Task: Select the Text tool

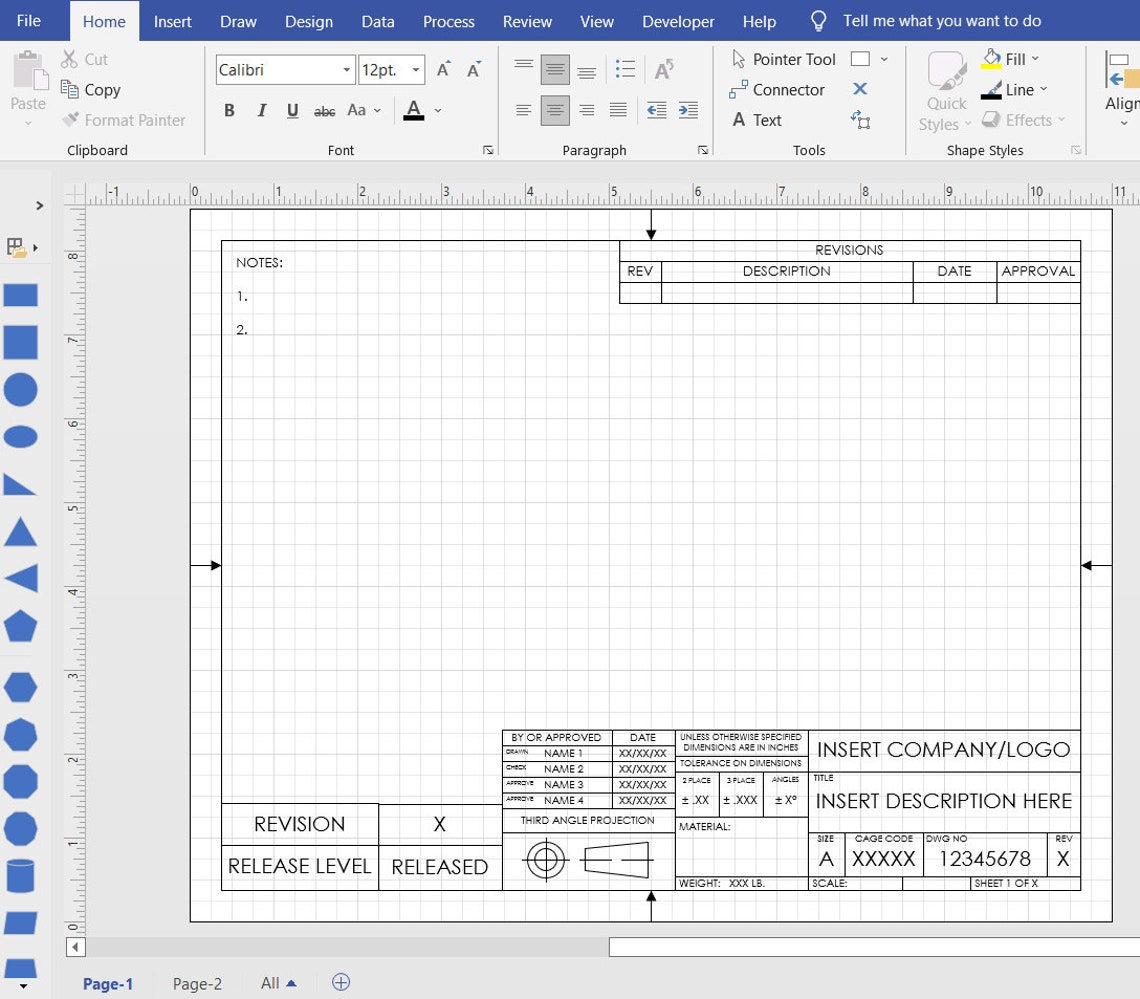Action: point(767,120)
